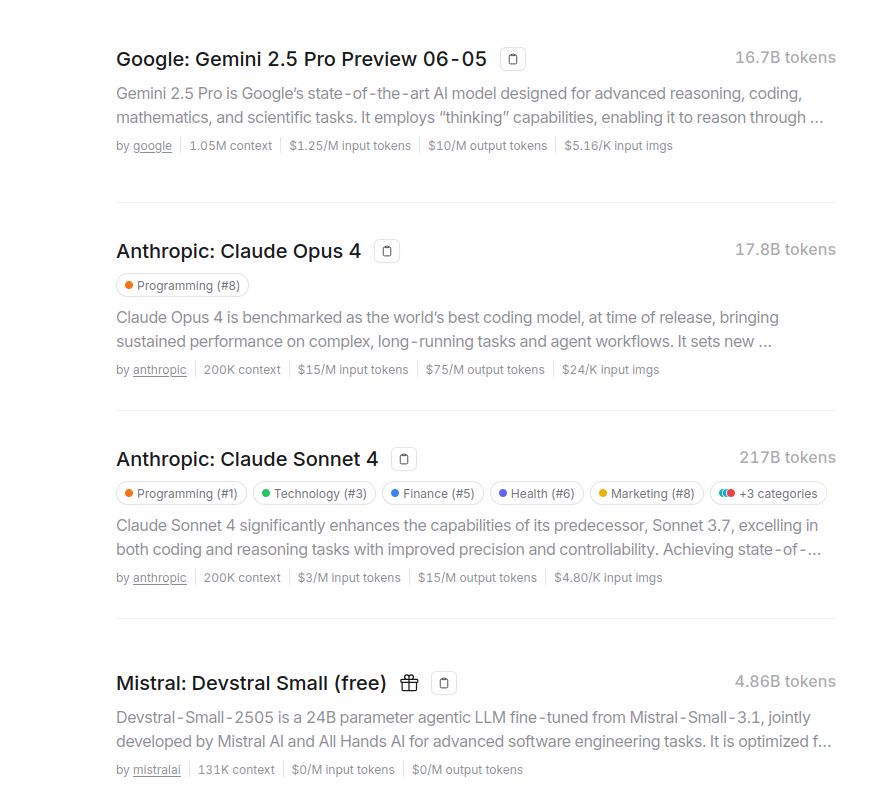
Task: Click the Devstral-Small-2505 description text
Action: [474, 730]
